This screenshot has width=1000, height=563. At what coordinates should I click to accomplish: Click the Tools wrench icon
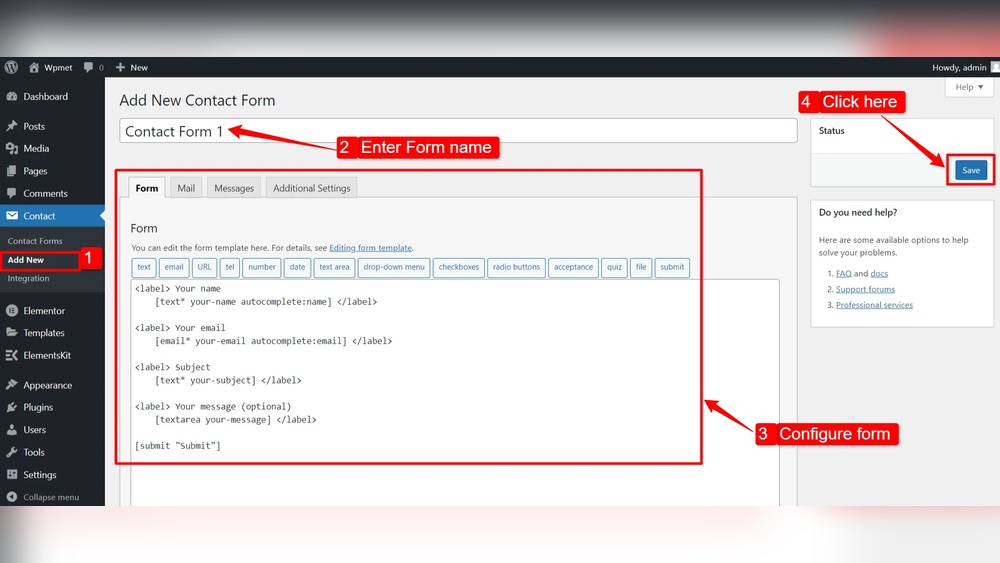tap(11, 452)
